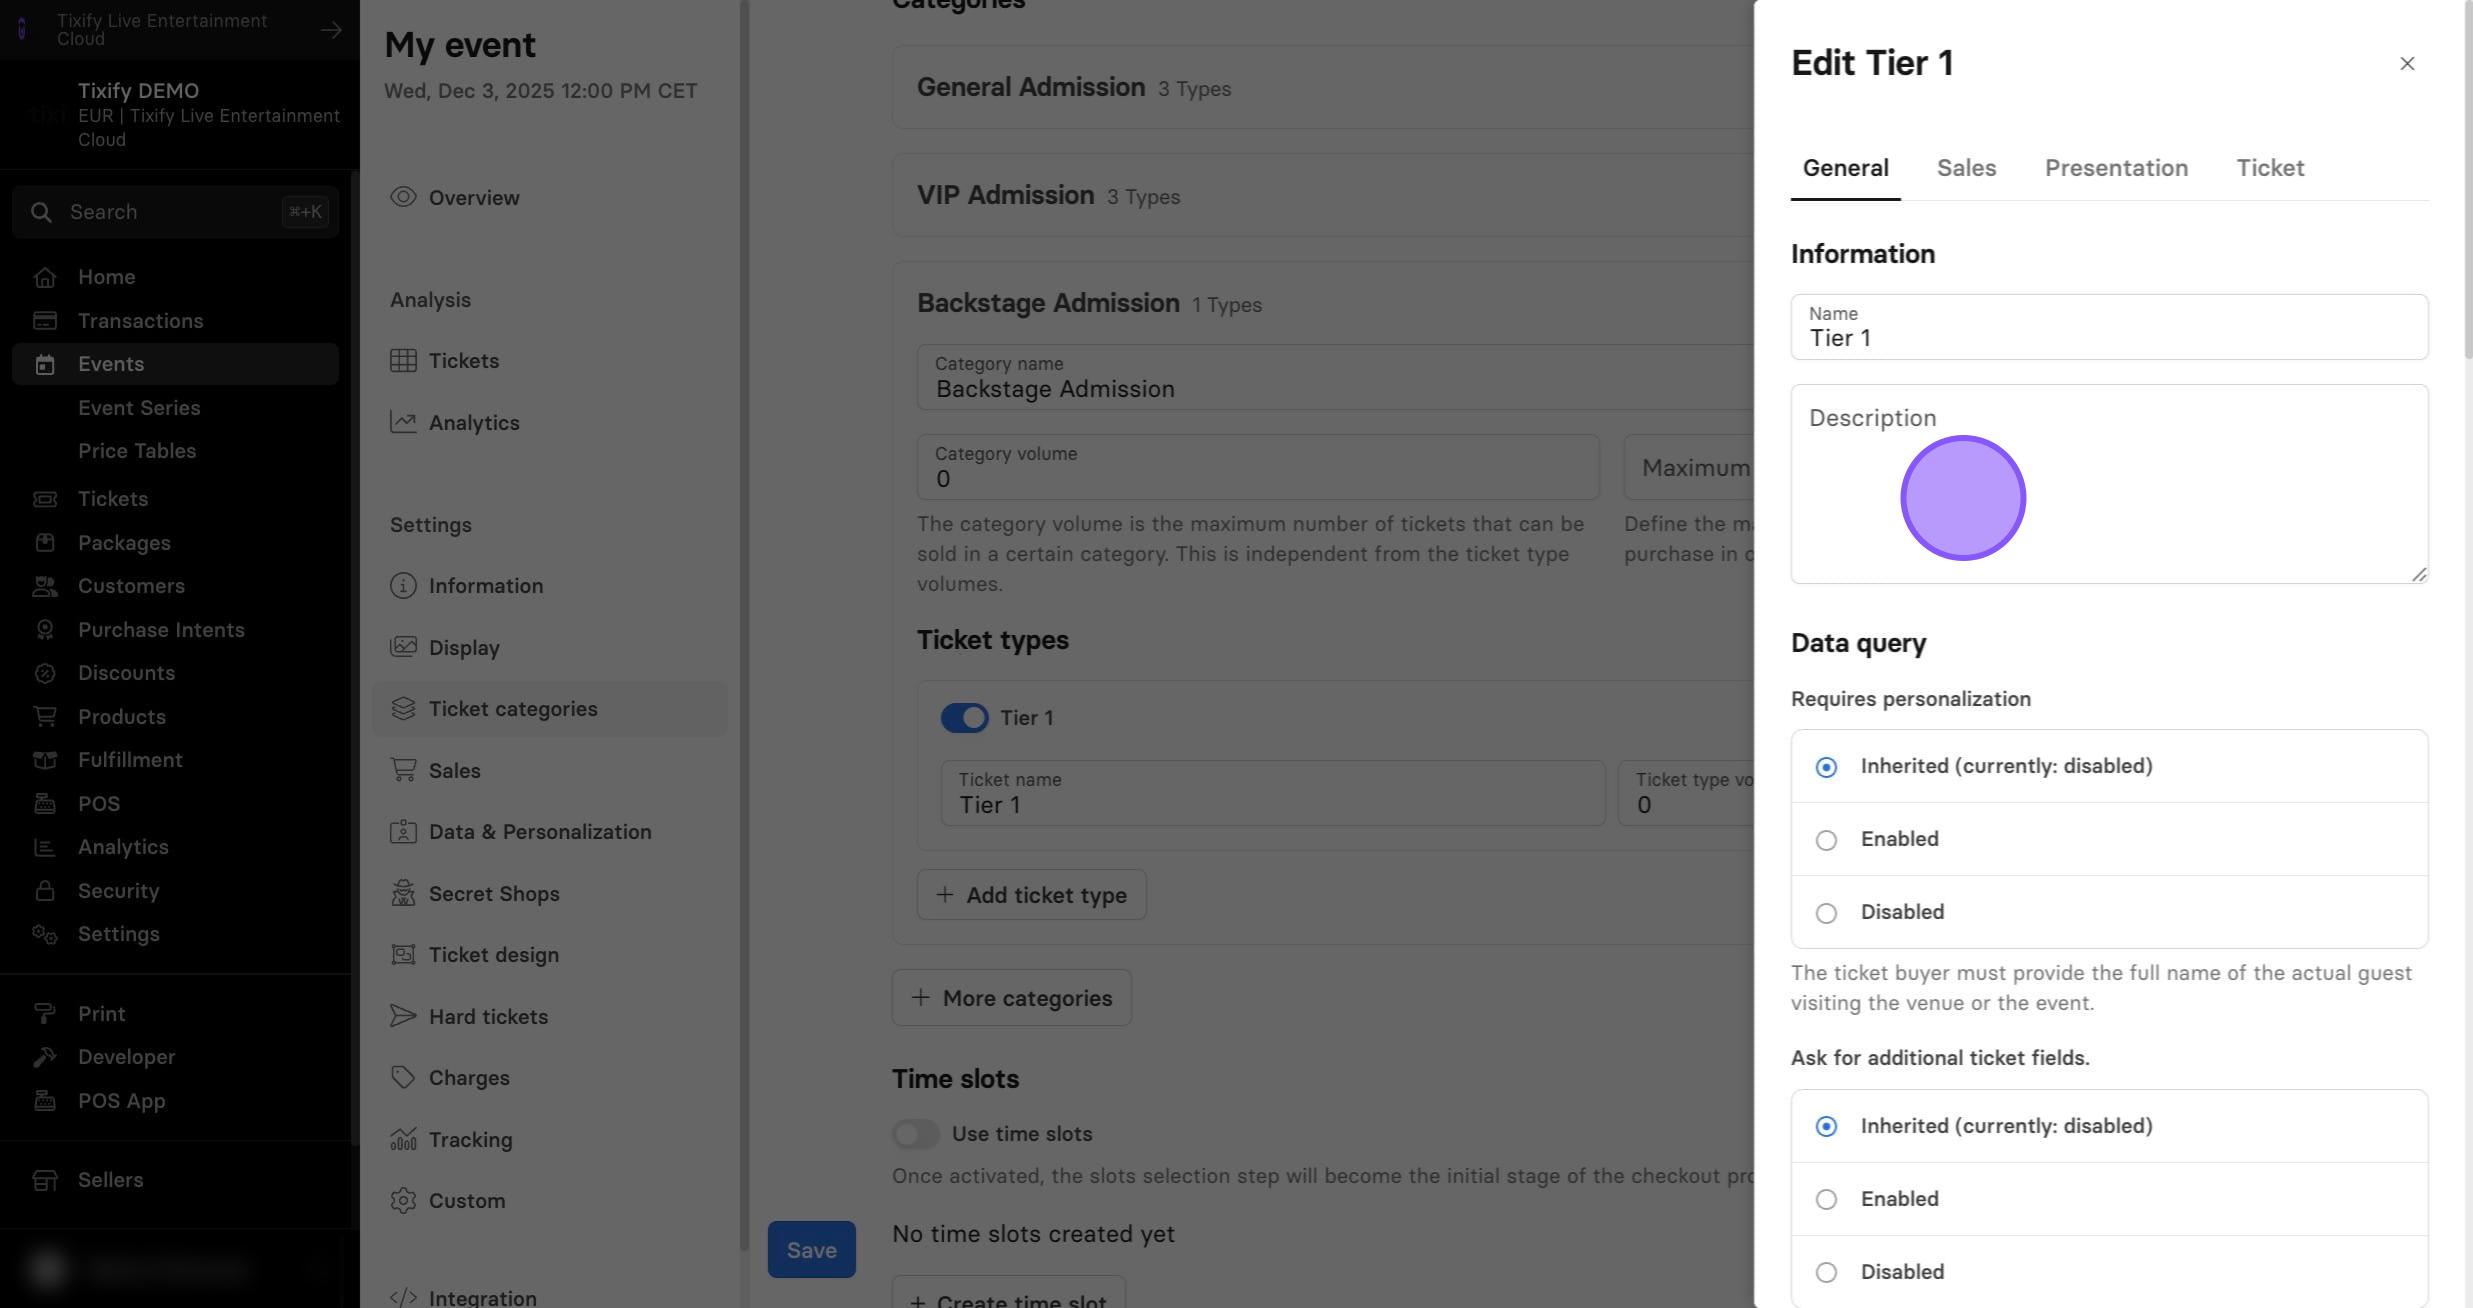Click the Packages icon in sidebar

pos(45,543)
